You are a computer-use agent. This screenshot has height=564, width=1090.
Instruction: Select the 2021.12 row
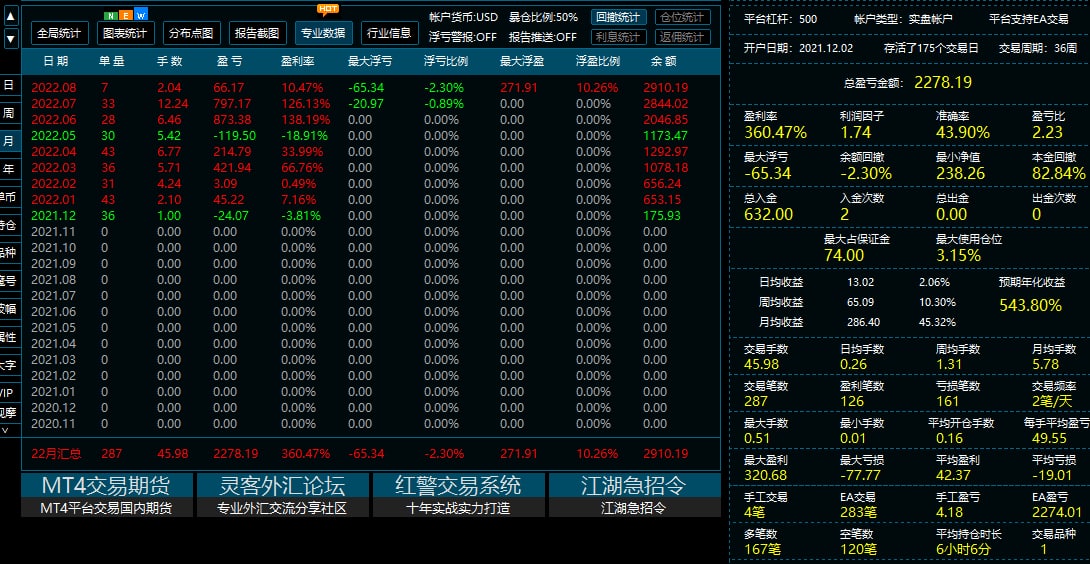click(x=372, y=216)
